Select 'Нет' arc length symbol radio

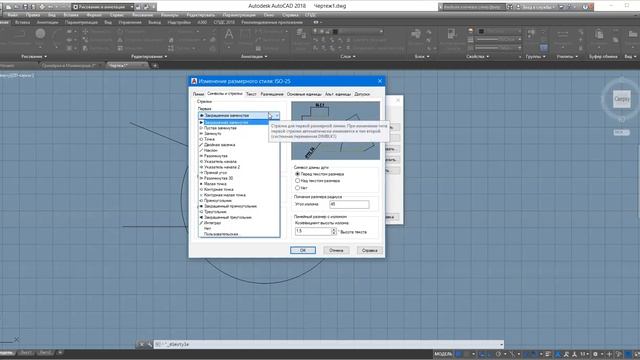coord(298,188)
